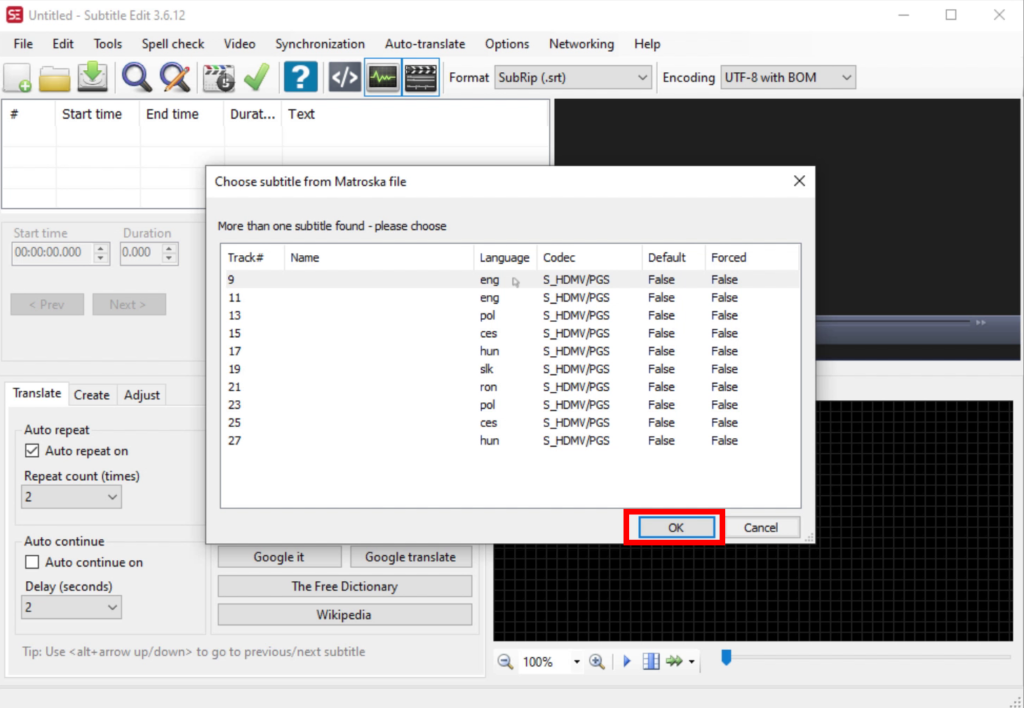
Task: Save the subtitle with the green download icon
Action: (x=92, y=77)
